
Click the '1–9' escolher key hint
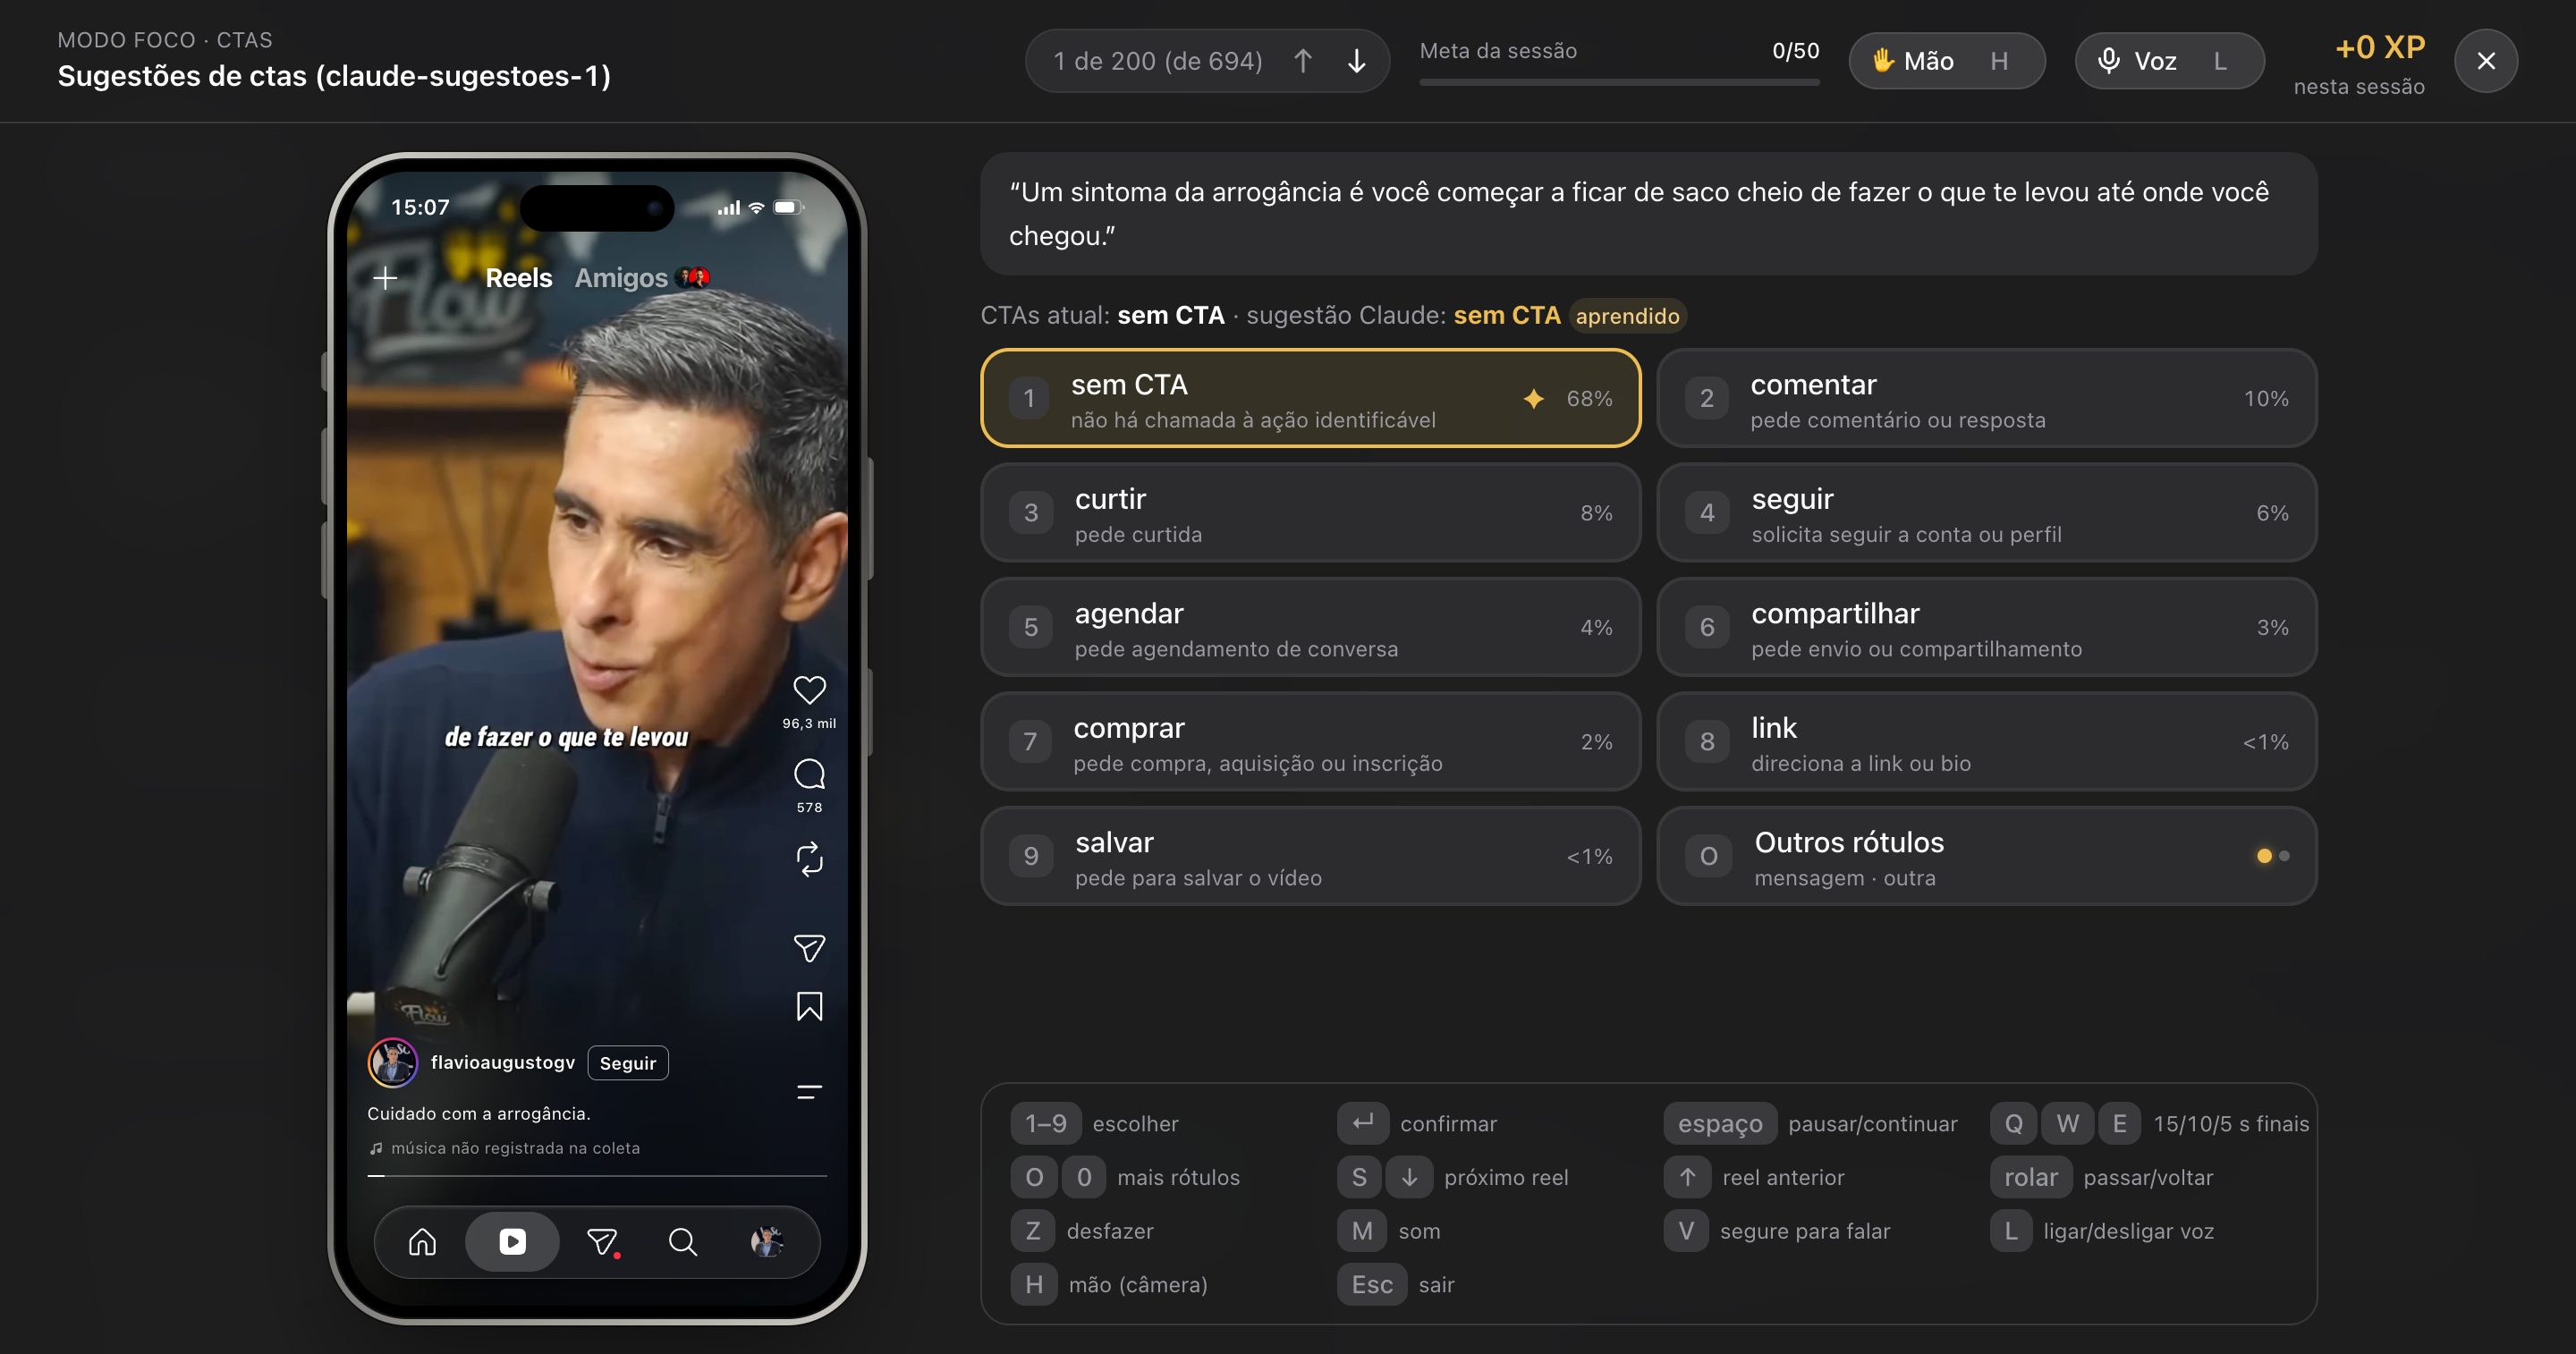1045,1124
